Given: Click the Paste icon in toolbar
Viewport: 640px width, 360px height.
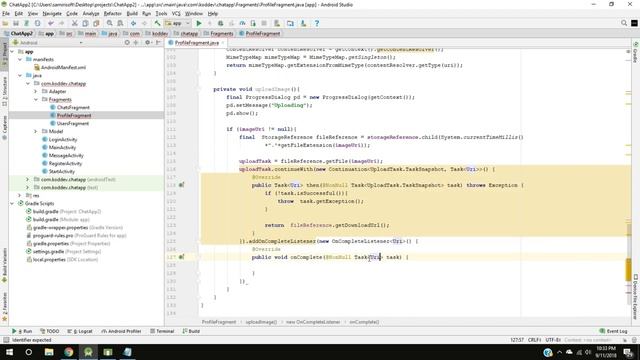Looking at the screenshot, I should click(x=96, y=23).
